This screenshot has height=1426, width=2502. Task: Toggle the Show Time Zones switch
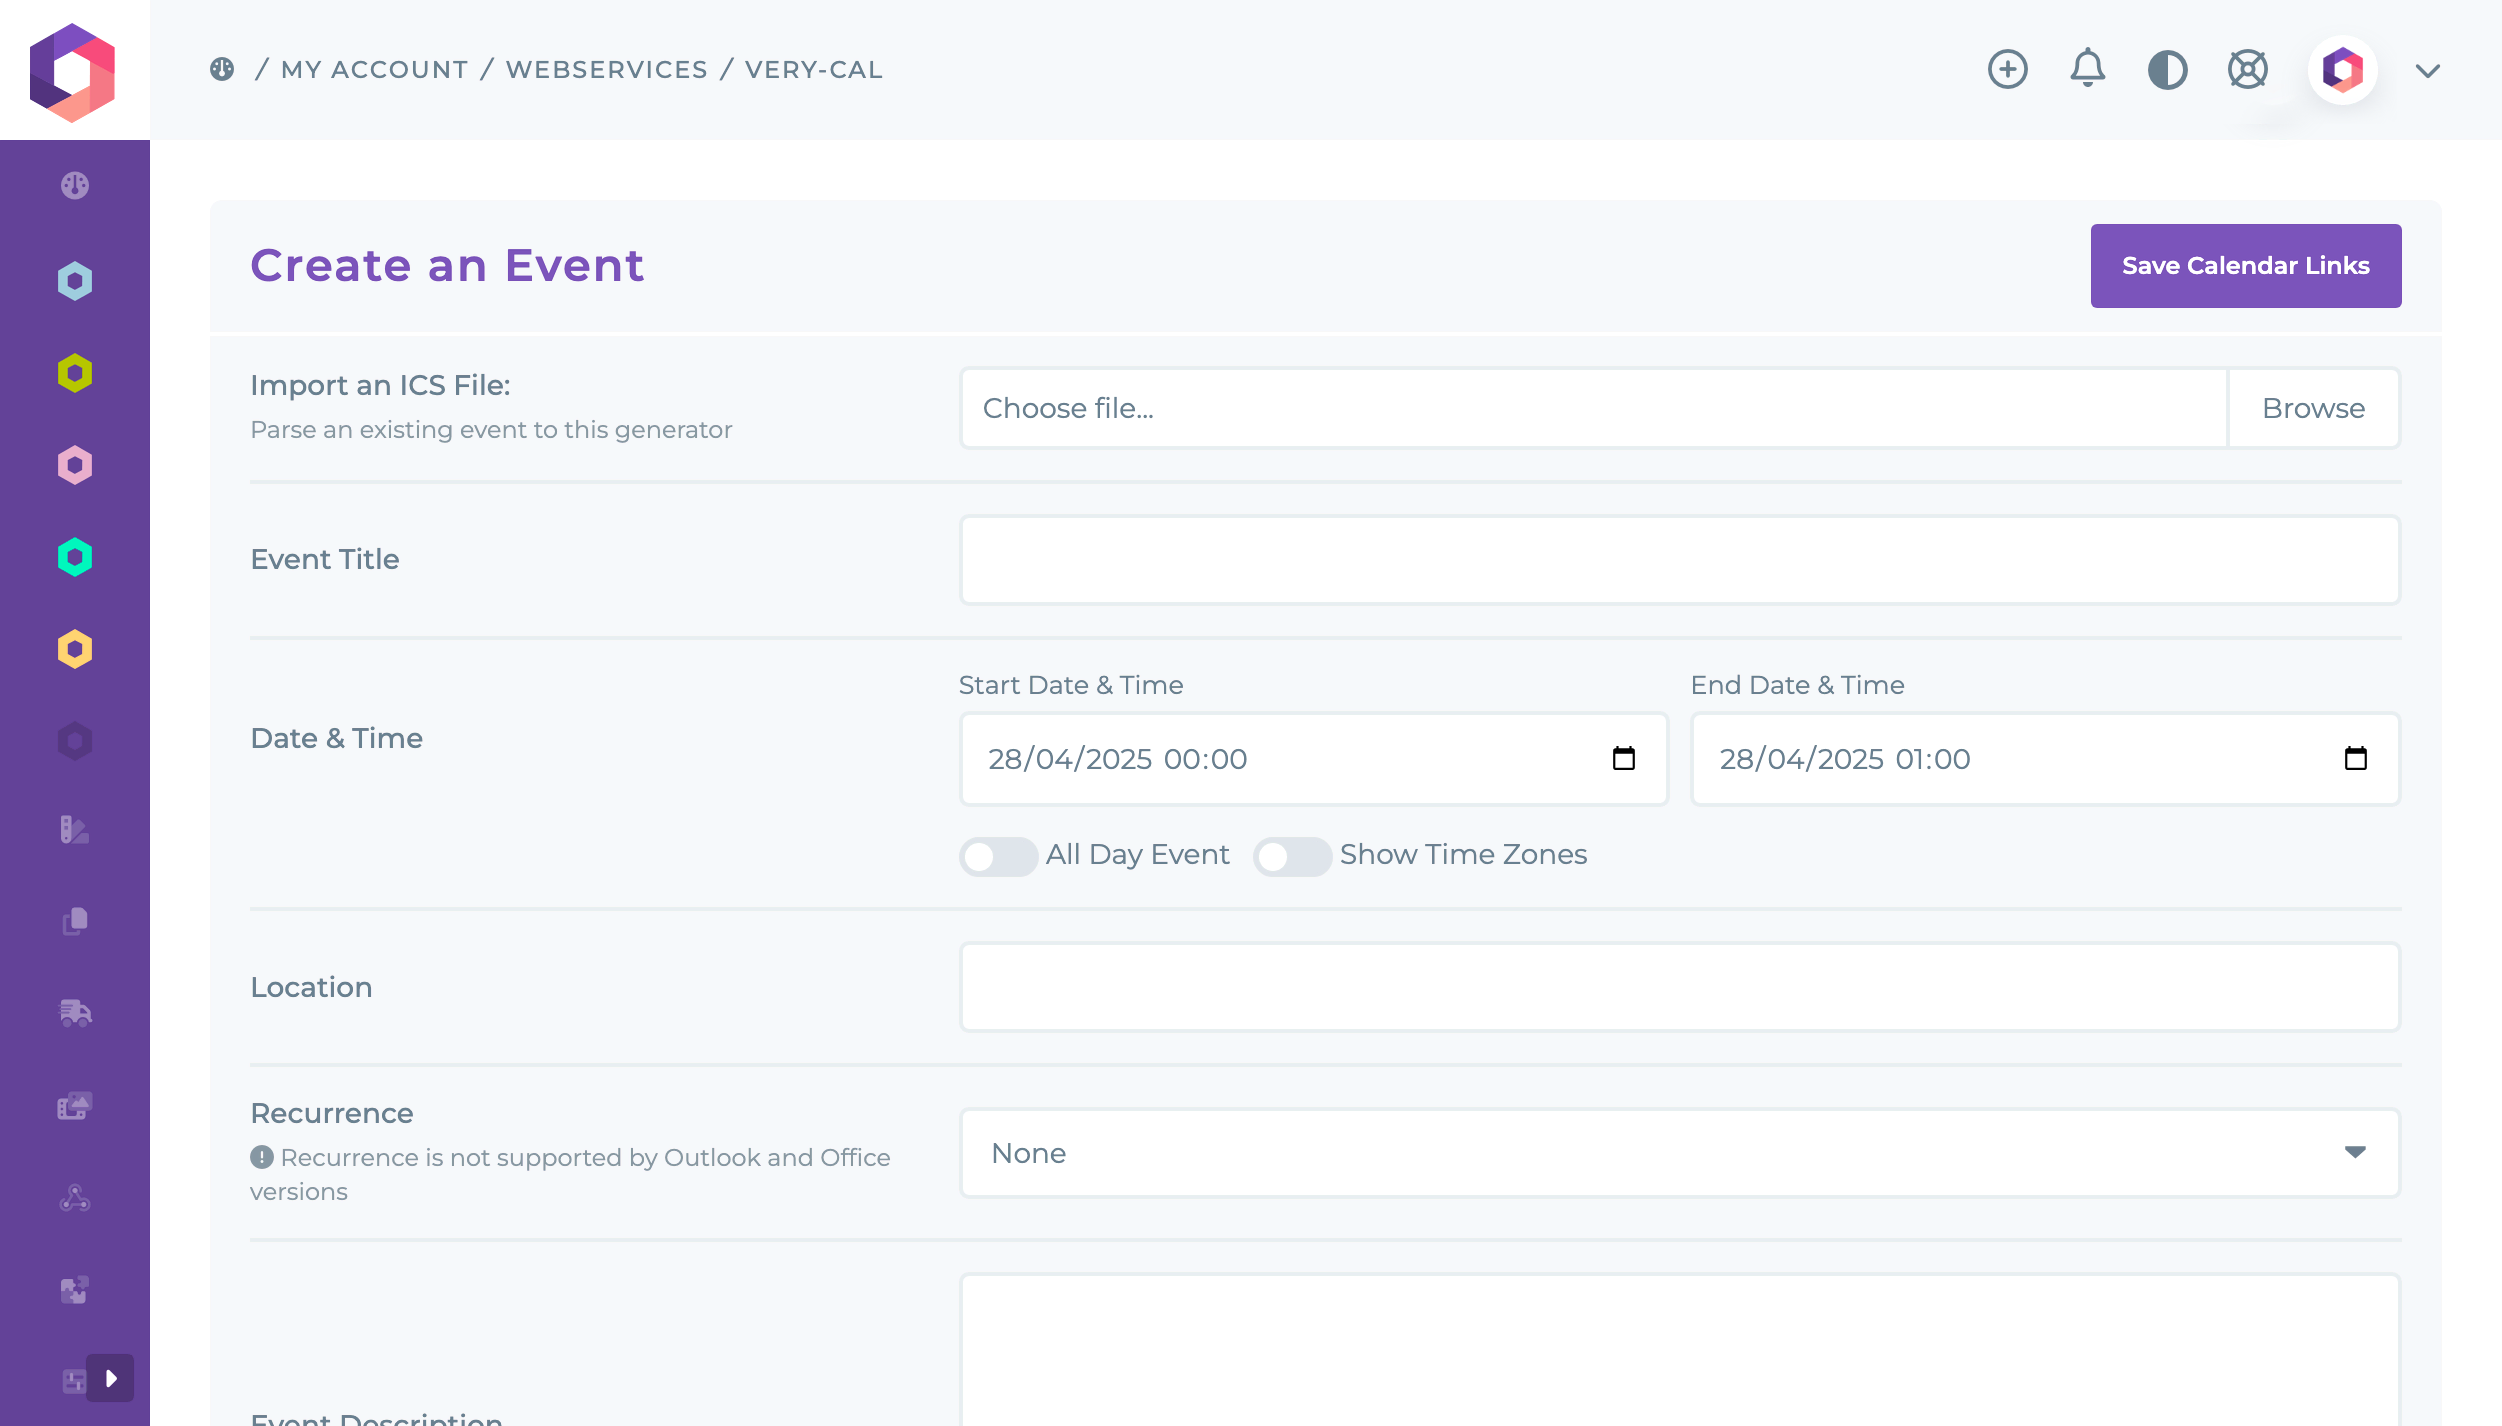coord(1292,856)
